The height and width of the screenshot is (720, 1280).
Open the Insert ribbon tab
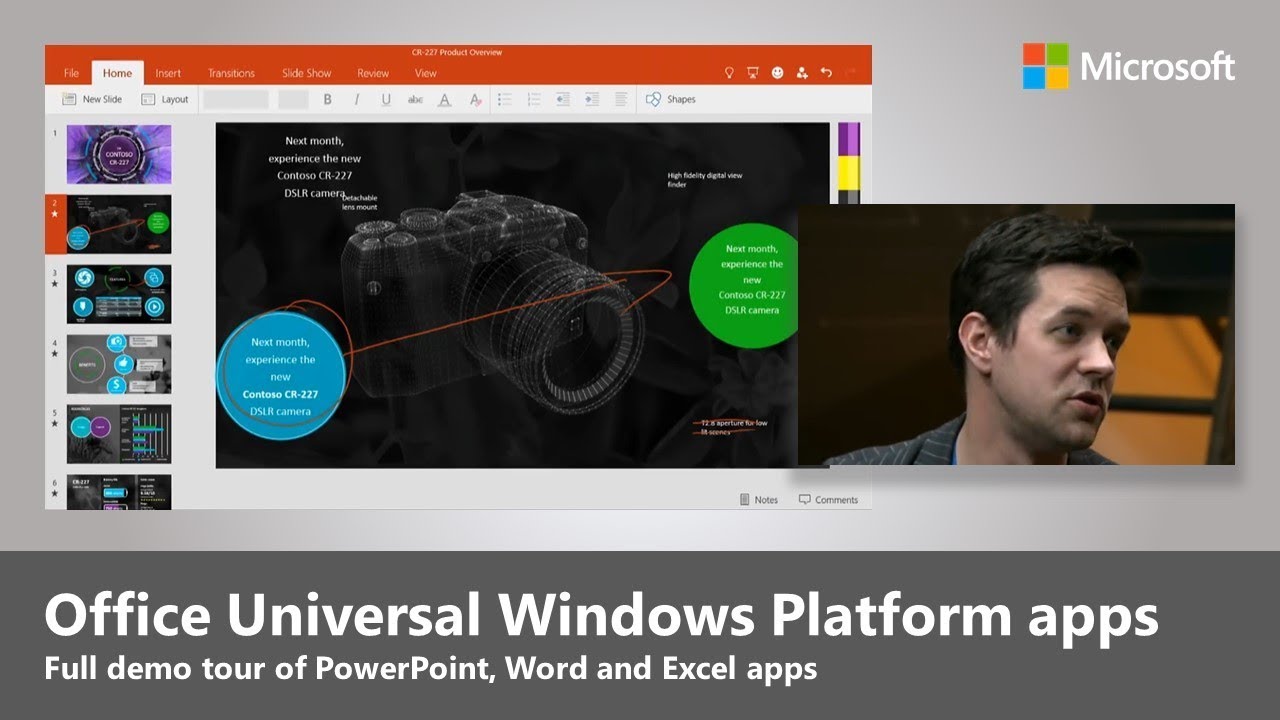pyautogui.click(x=168, y=73)
